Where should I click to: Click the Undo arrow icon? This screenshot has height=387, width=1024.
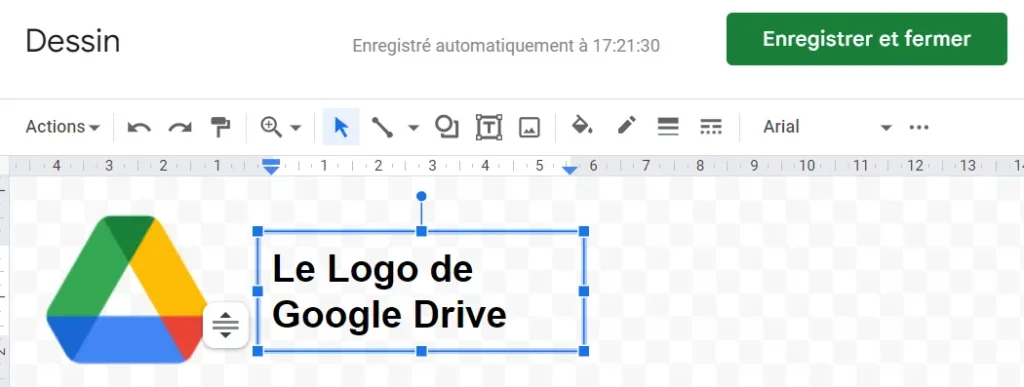(139, 127)
